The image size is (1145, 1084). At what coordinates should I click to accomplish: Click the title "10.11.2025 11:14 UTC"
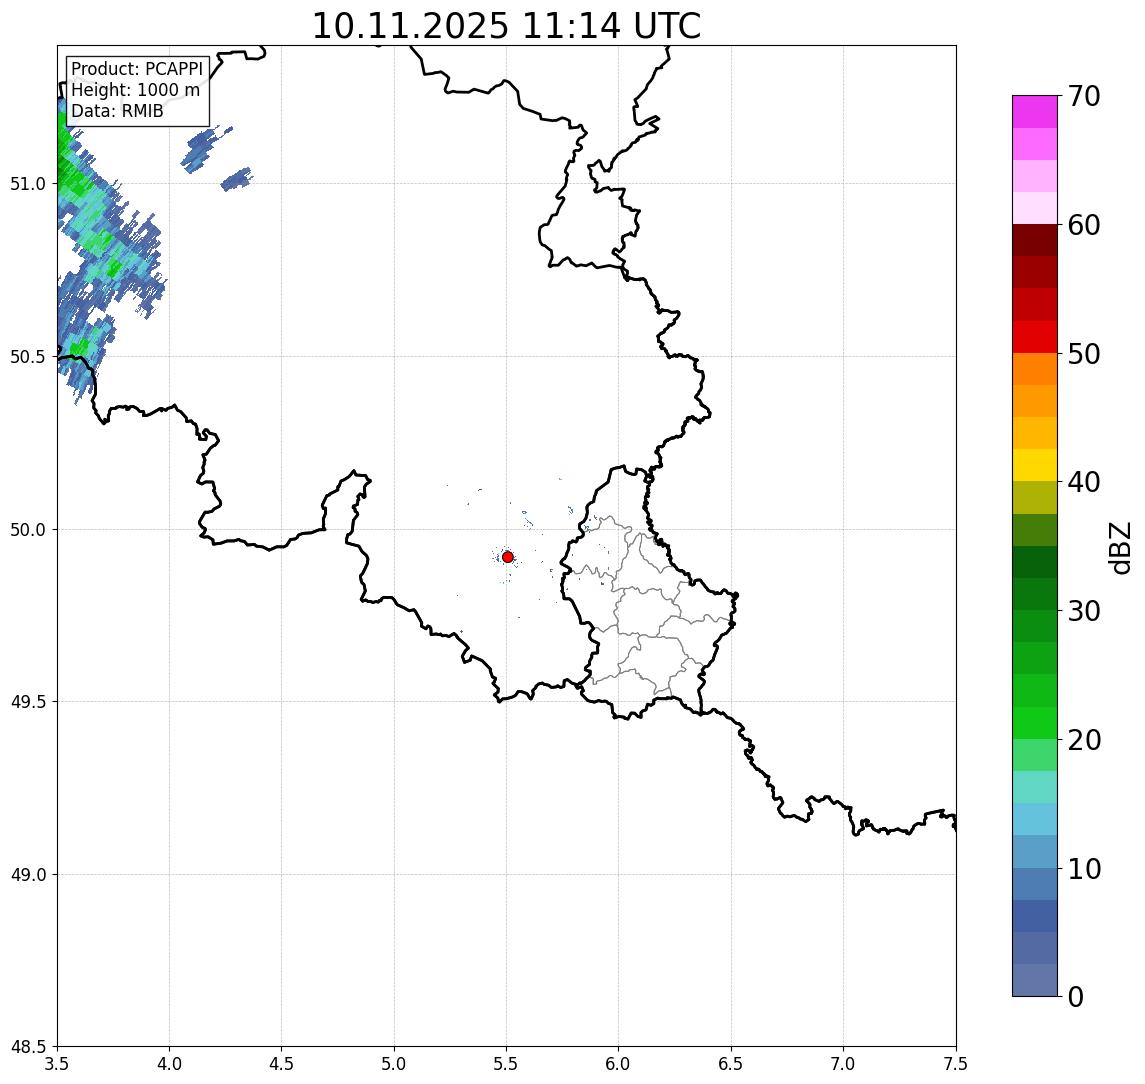tap(506, 26)
